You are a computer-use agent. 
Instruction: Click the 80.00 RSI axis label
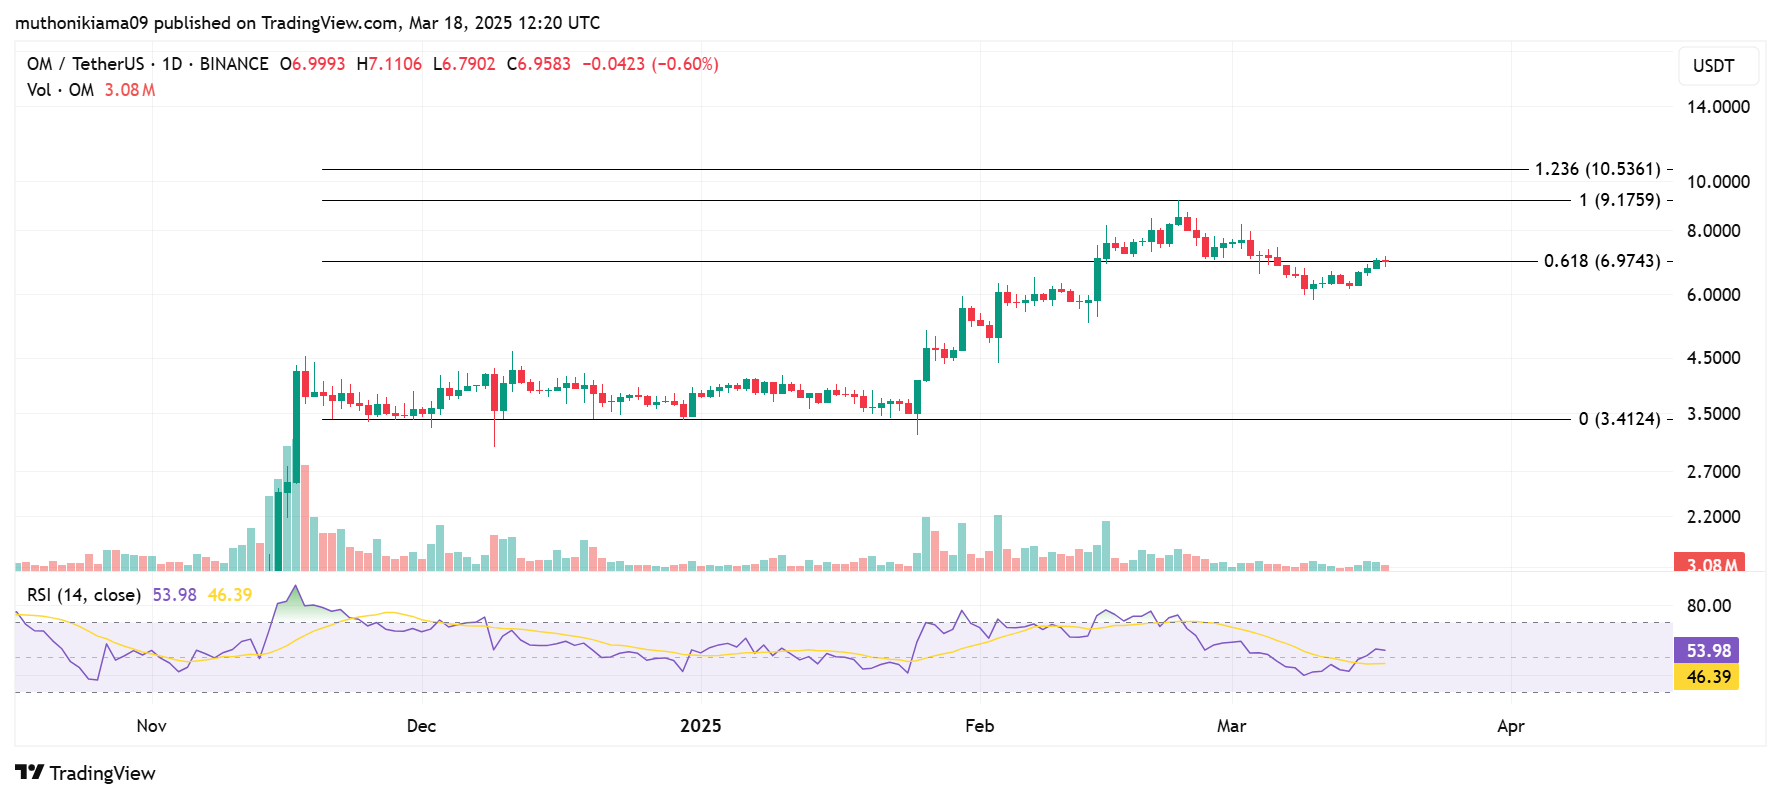point(1709,606)
